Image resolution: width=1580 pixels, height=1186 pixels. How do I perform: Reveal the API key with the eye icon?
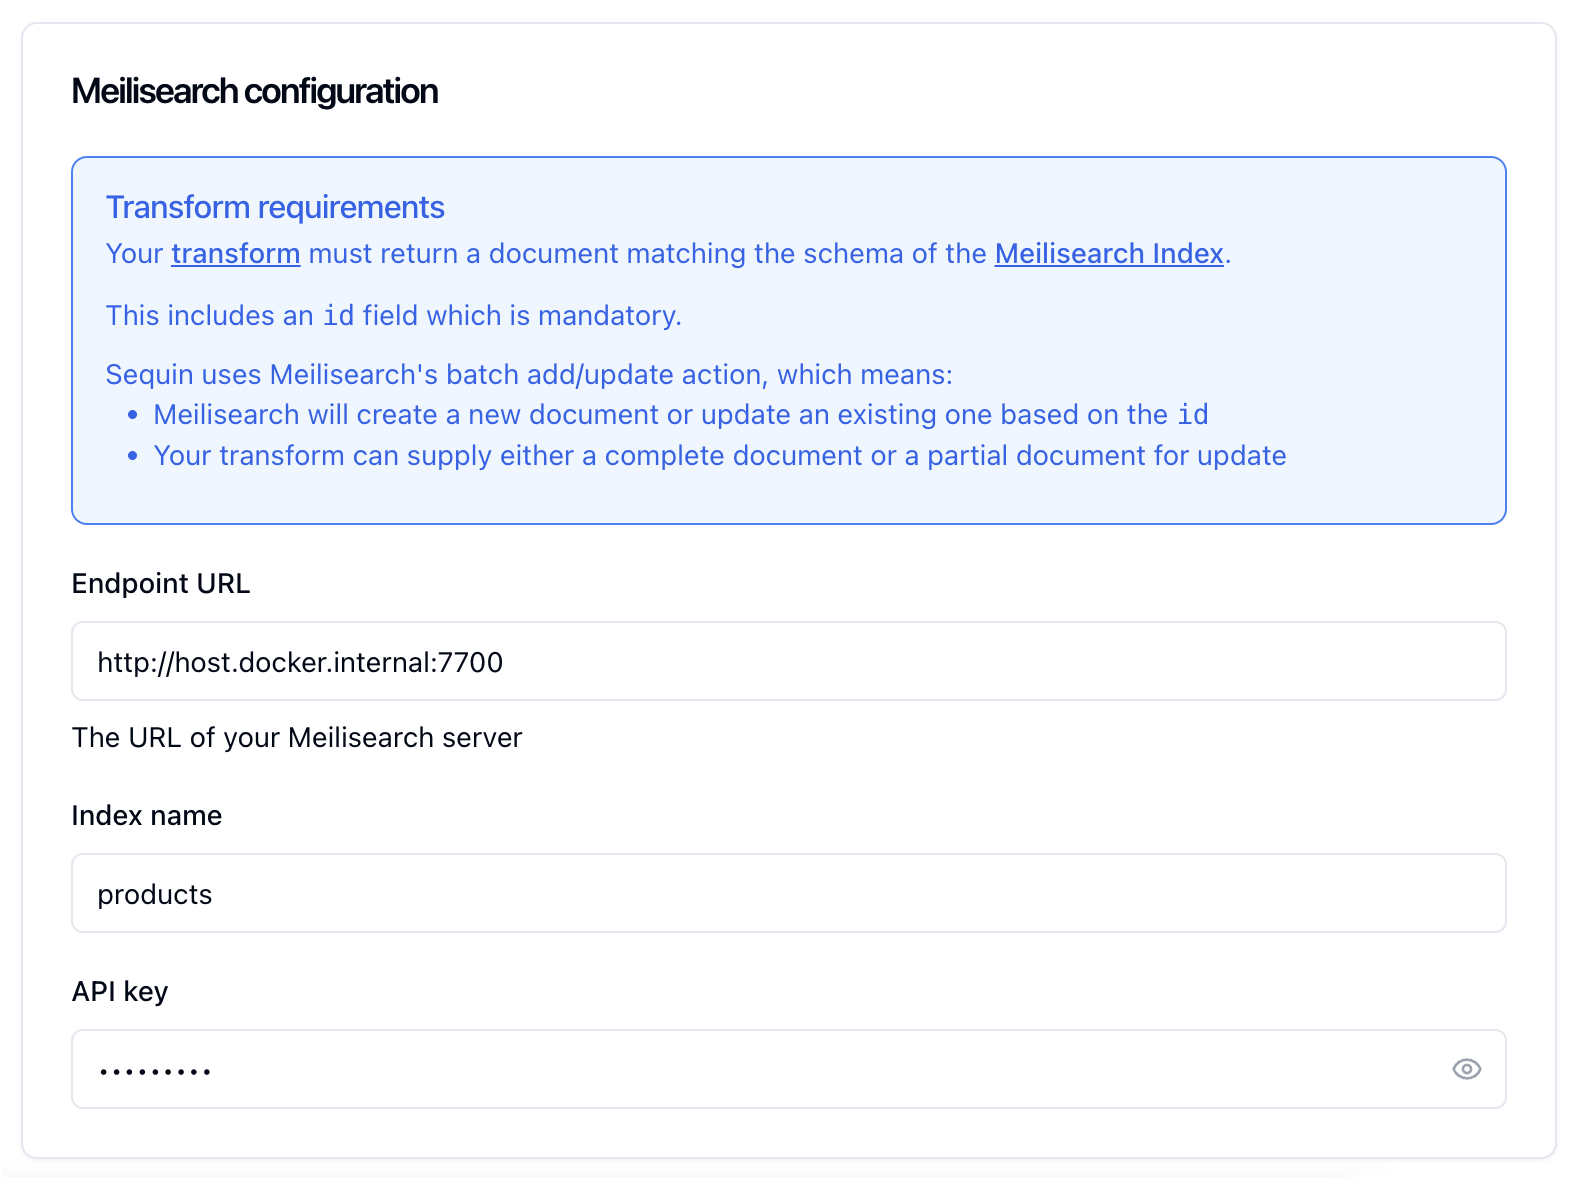point(1467,1069)
